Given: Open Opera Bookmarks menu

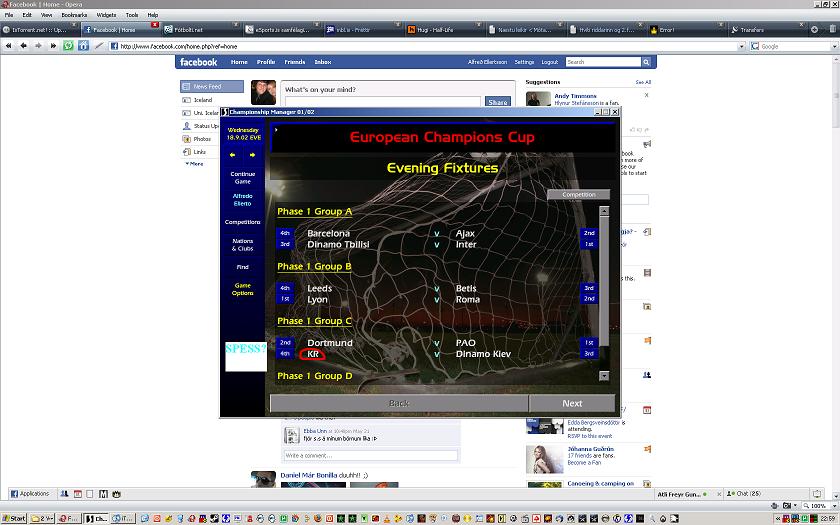Looking at the screenshot, I should click(74, 15).
